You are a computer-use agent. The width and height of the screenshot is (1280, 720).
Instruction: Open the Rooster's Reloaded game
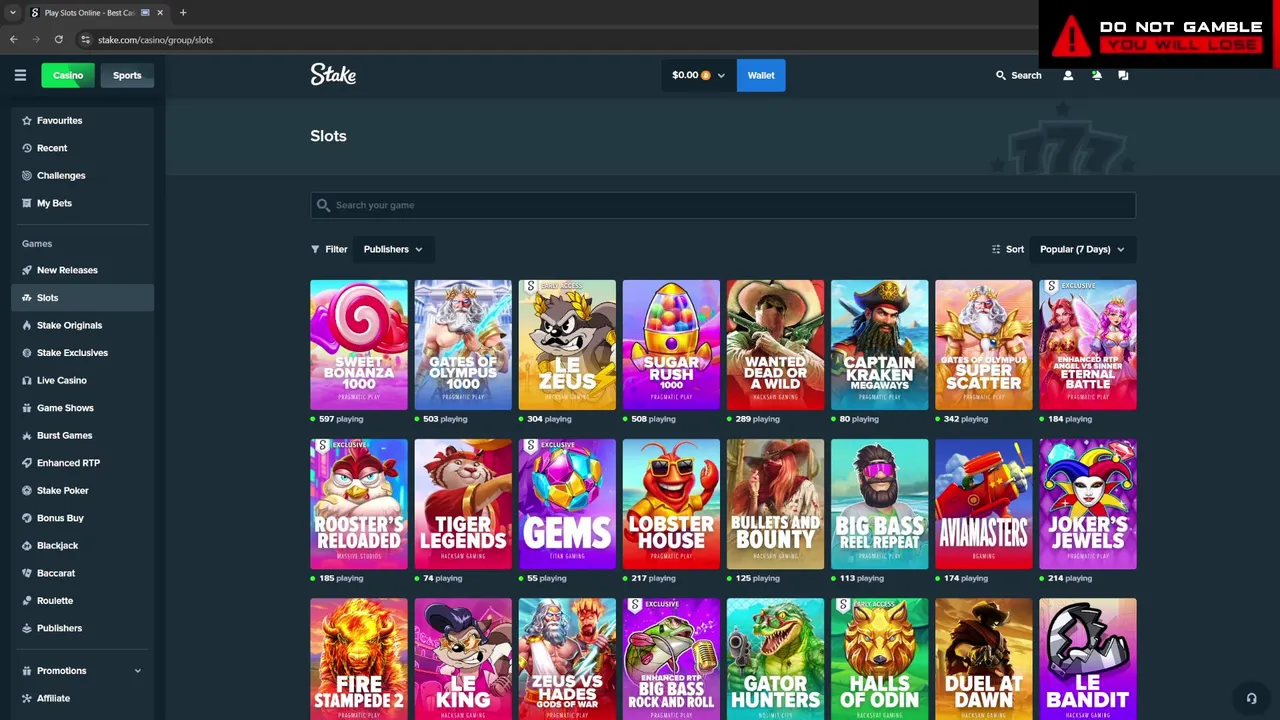click(359, 504)
